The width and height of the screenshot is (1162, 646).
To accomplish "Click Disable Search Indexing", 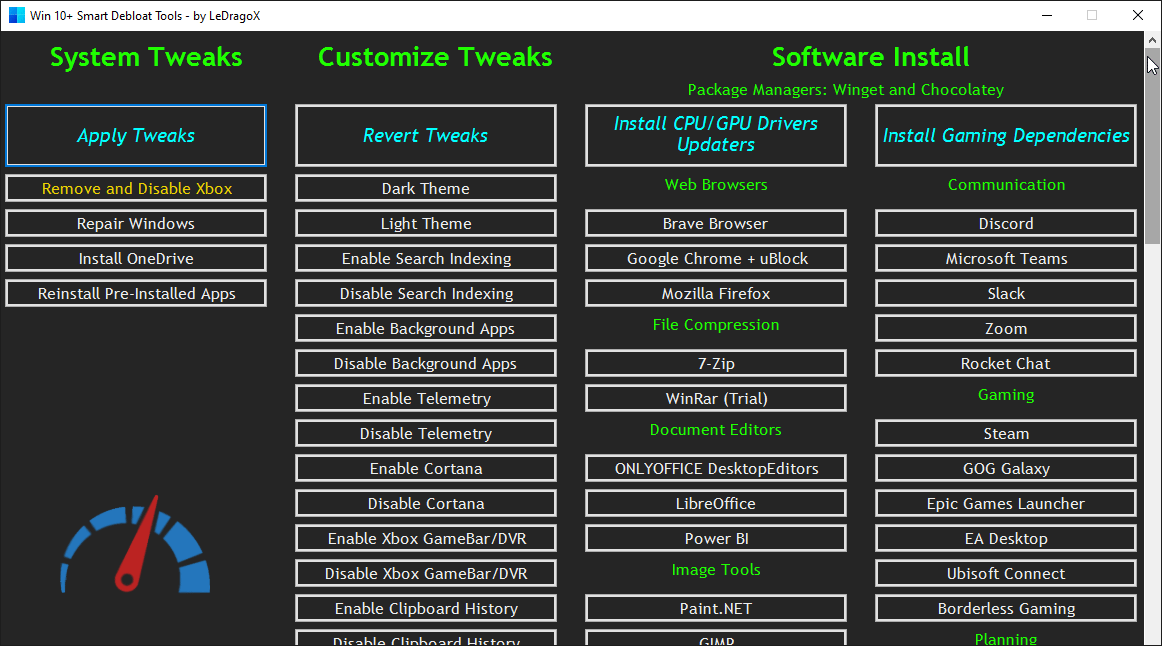I will 425,293.
